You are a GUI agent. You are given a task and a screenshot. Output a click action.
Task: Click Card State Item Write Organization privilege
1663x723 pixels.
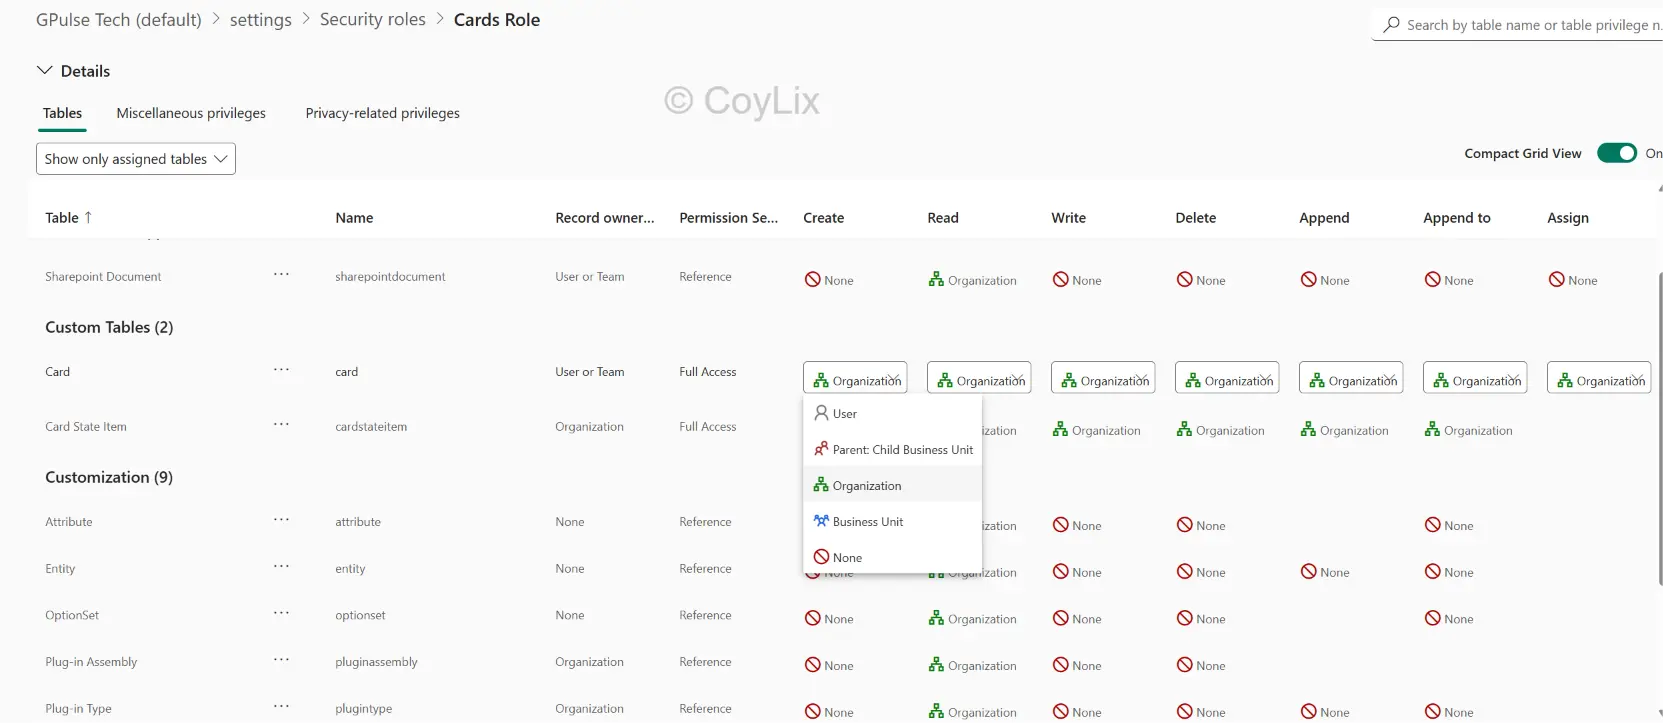click(x=1096, y=430)
